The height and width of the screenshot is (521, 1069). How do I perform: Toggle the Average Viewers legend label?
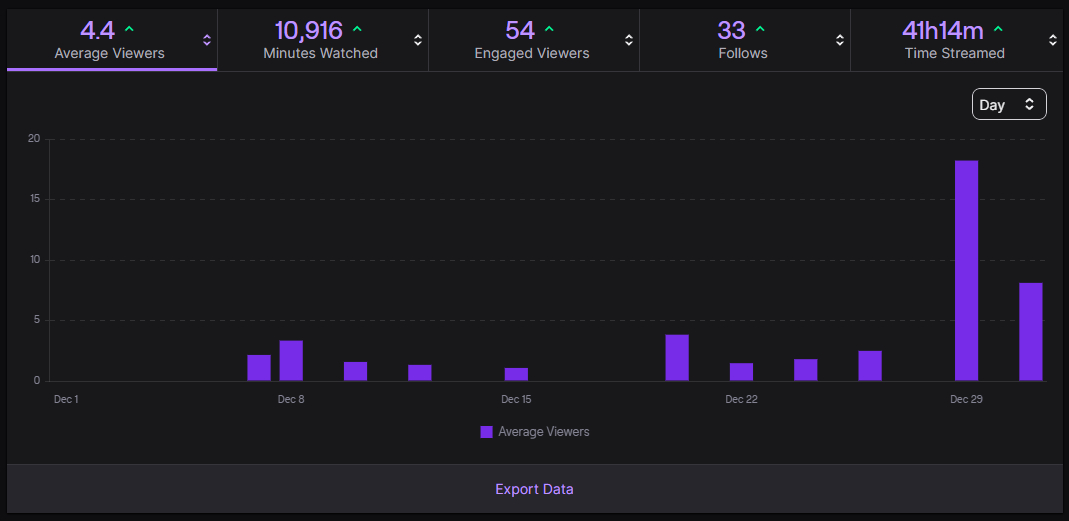click(x=544, y=432)
